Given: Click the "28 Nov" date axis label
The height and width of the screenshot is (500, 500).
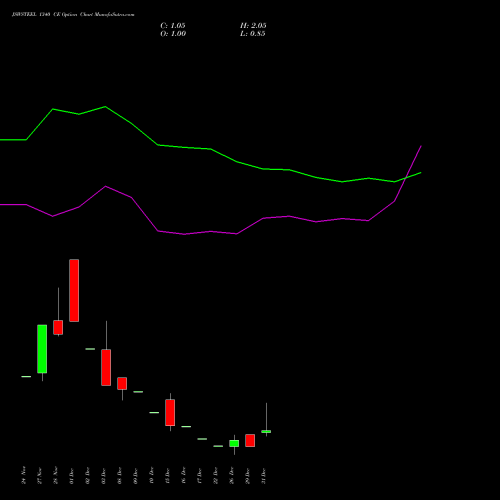Looking at the screenshot, I should pyautogui.click(x=56, y=475).
